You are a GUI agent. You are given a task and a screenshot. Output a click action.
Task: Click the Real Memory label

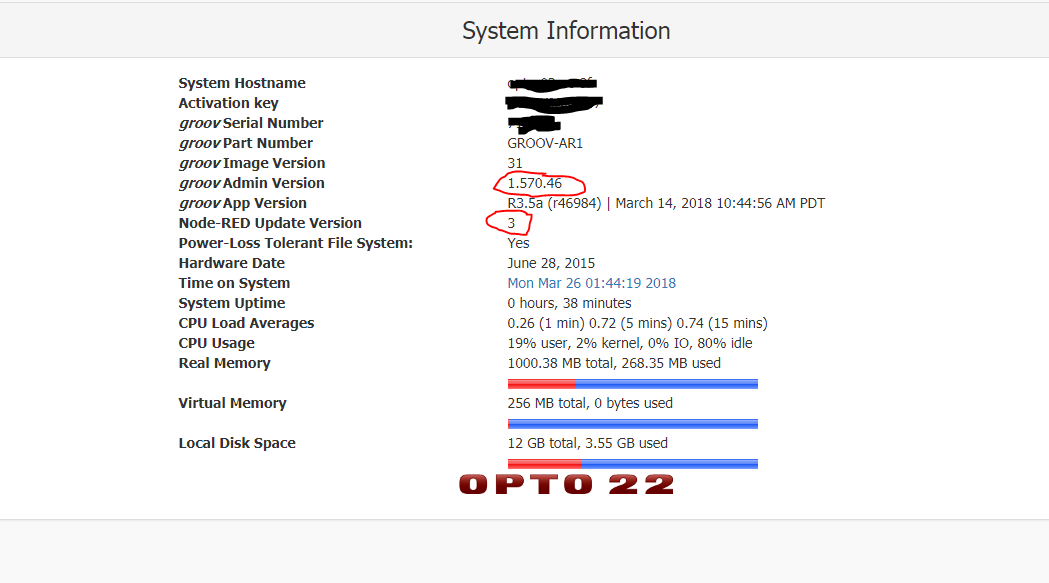[x=224, y=363]
